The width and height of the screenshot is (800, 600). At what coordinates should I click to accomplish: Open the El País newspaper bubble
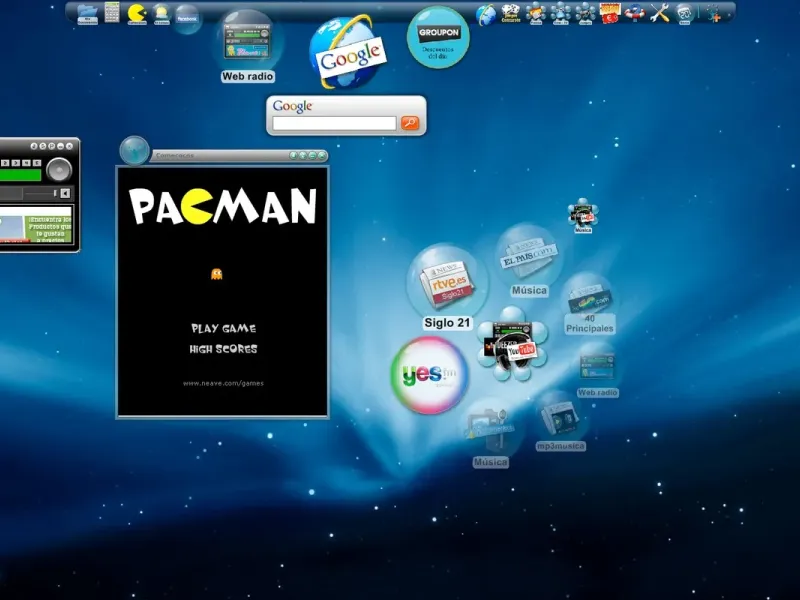point(529,255)
